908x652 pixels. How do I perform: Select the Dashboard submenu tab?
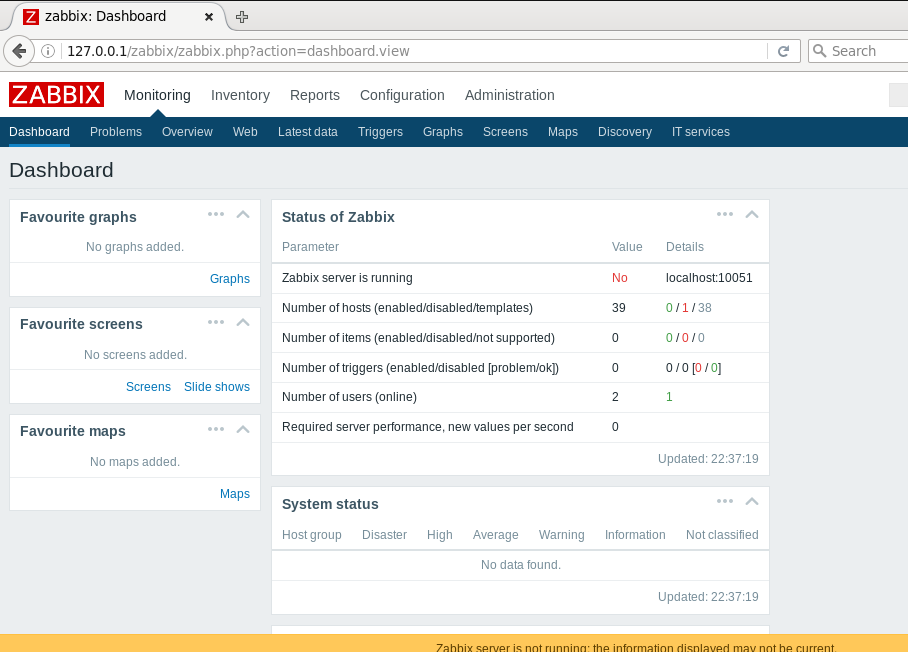[39, 132]
